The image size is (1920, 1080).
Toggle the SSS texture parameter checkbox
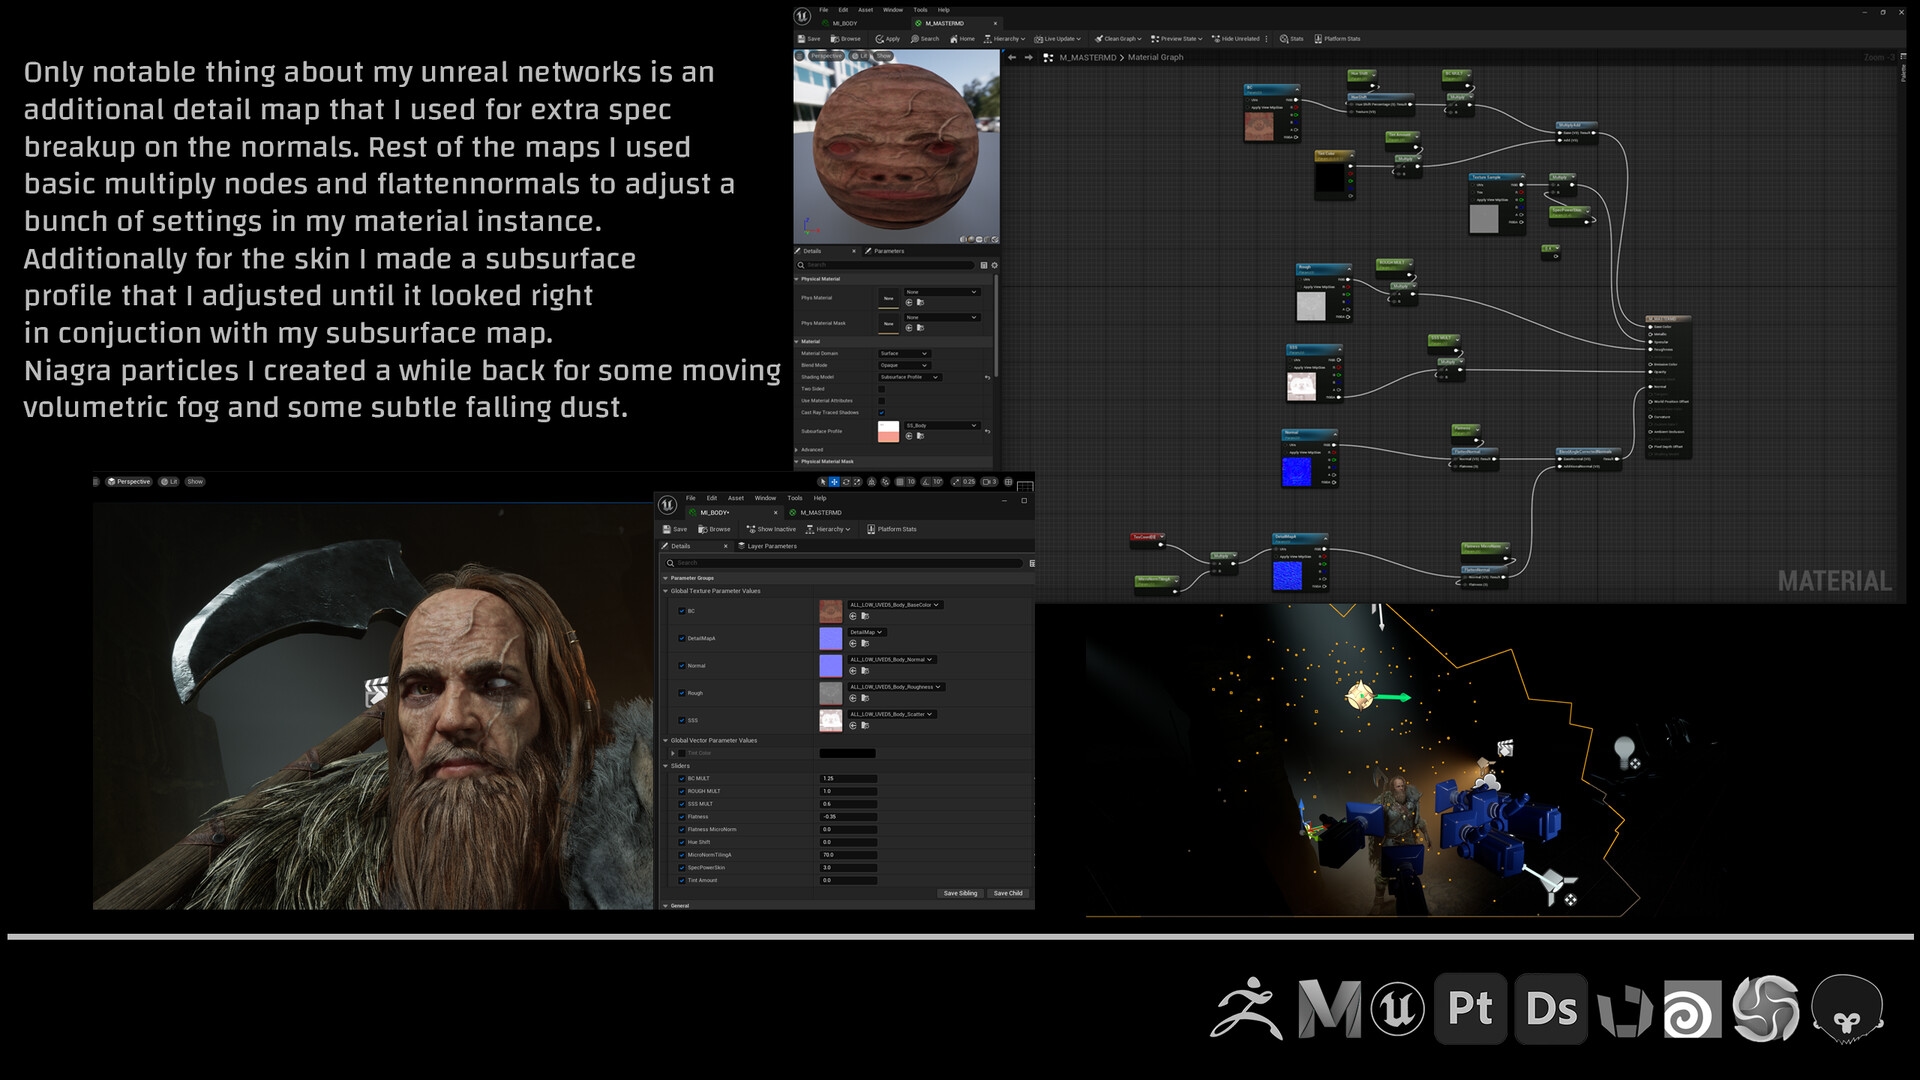[x=682, y=720]
